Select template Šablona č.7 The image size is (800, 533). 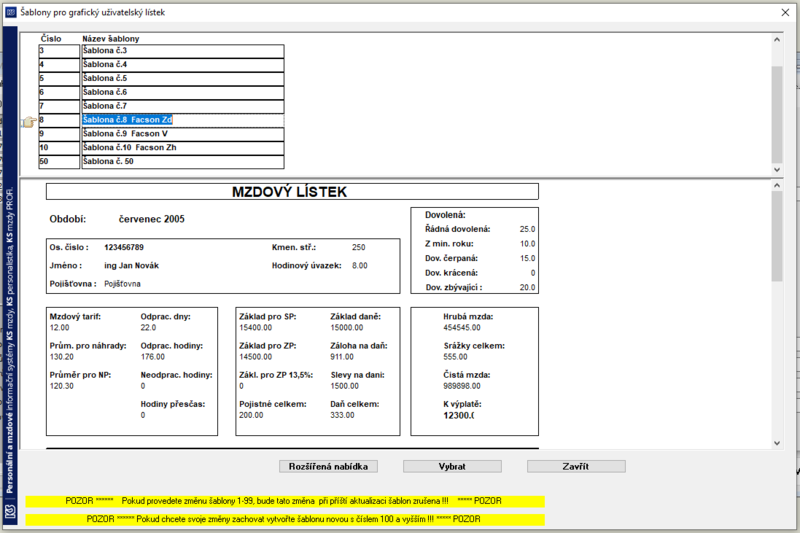(x=183, y=106)
